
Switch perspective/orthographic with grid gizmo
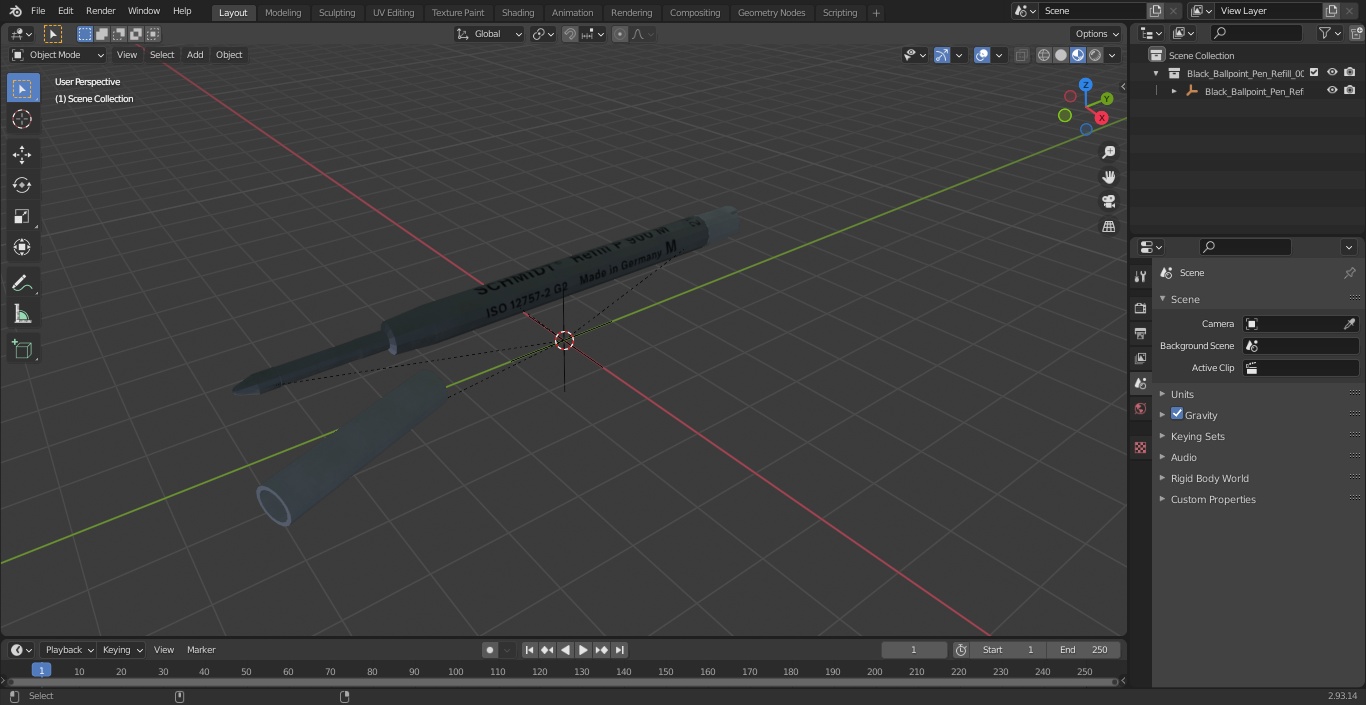tap(1108, 227)
